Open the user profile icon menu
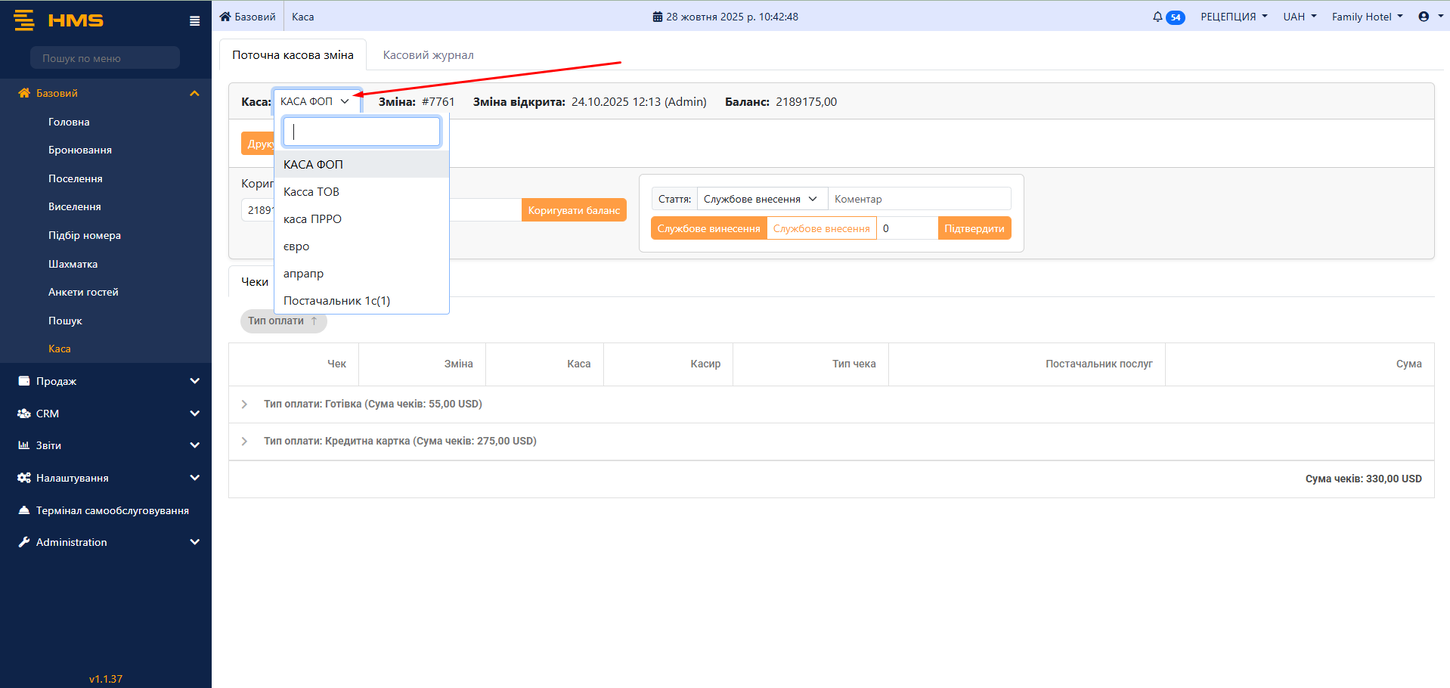The width and height of the screenshot is (1450, 688). (x=1424, y=17)
